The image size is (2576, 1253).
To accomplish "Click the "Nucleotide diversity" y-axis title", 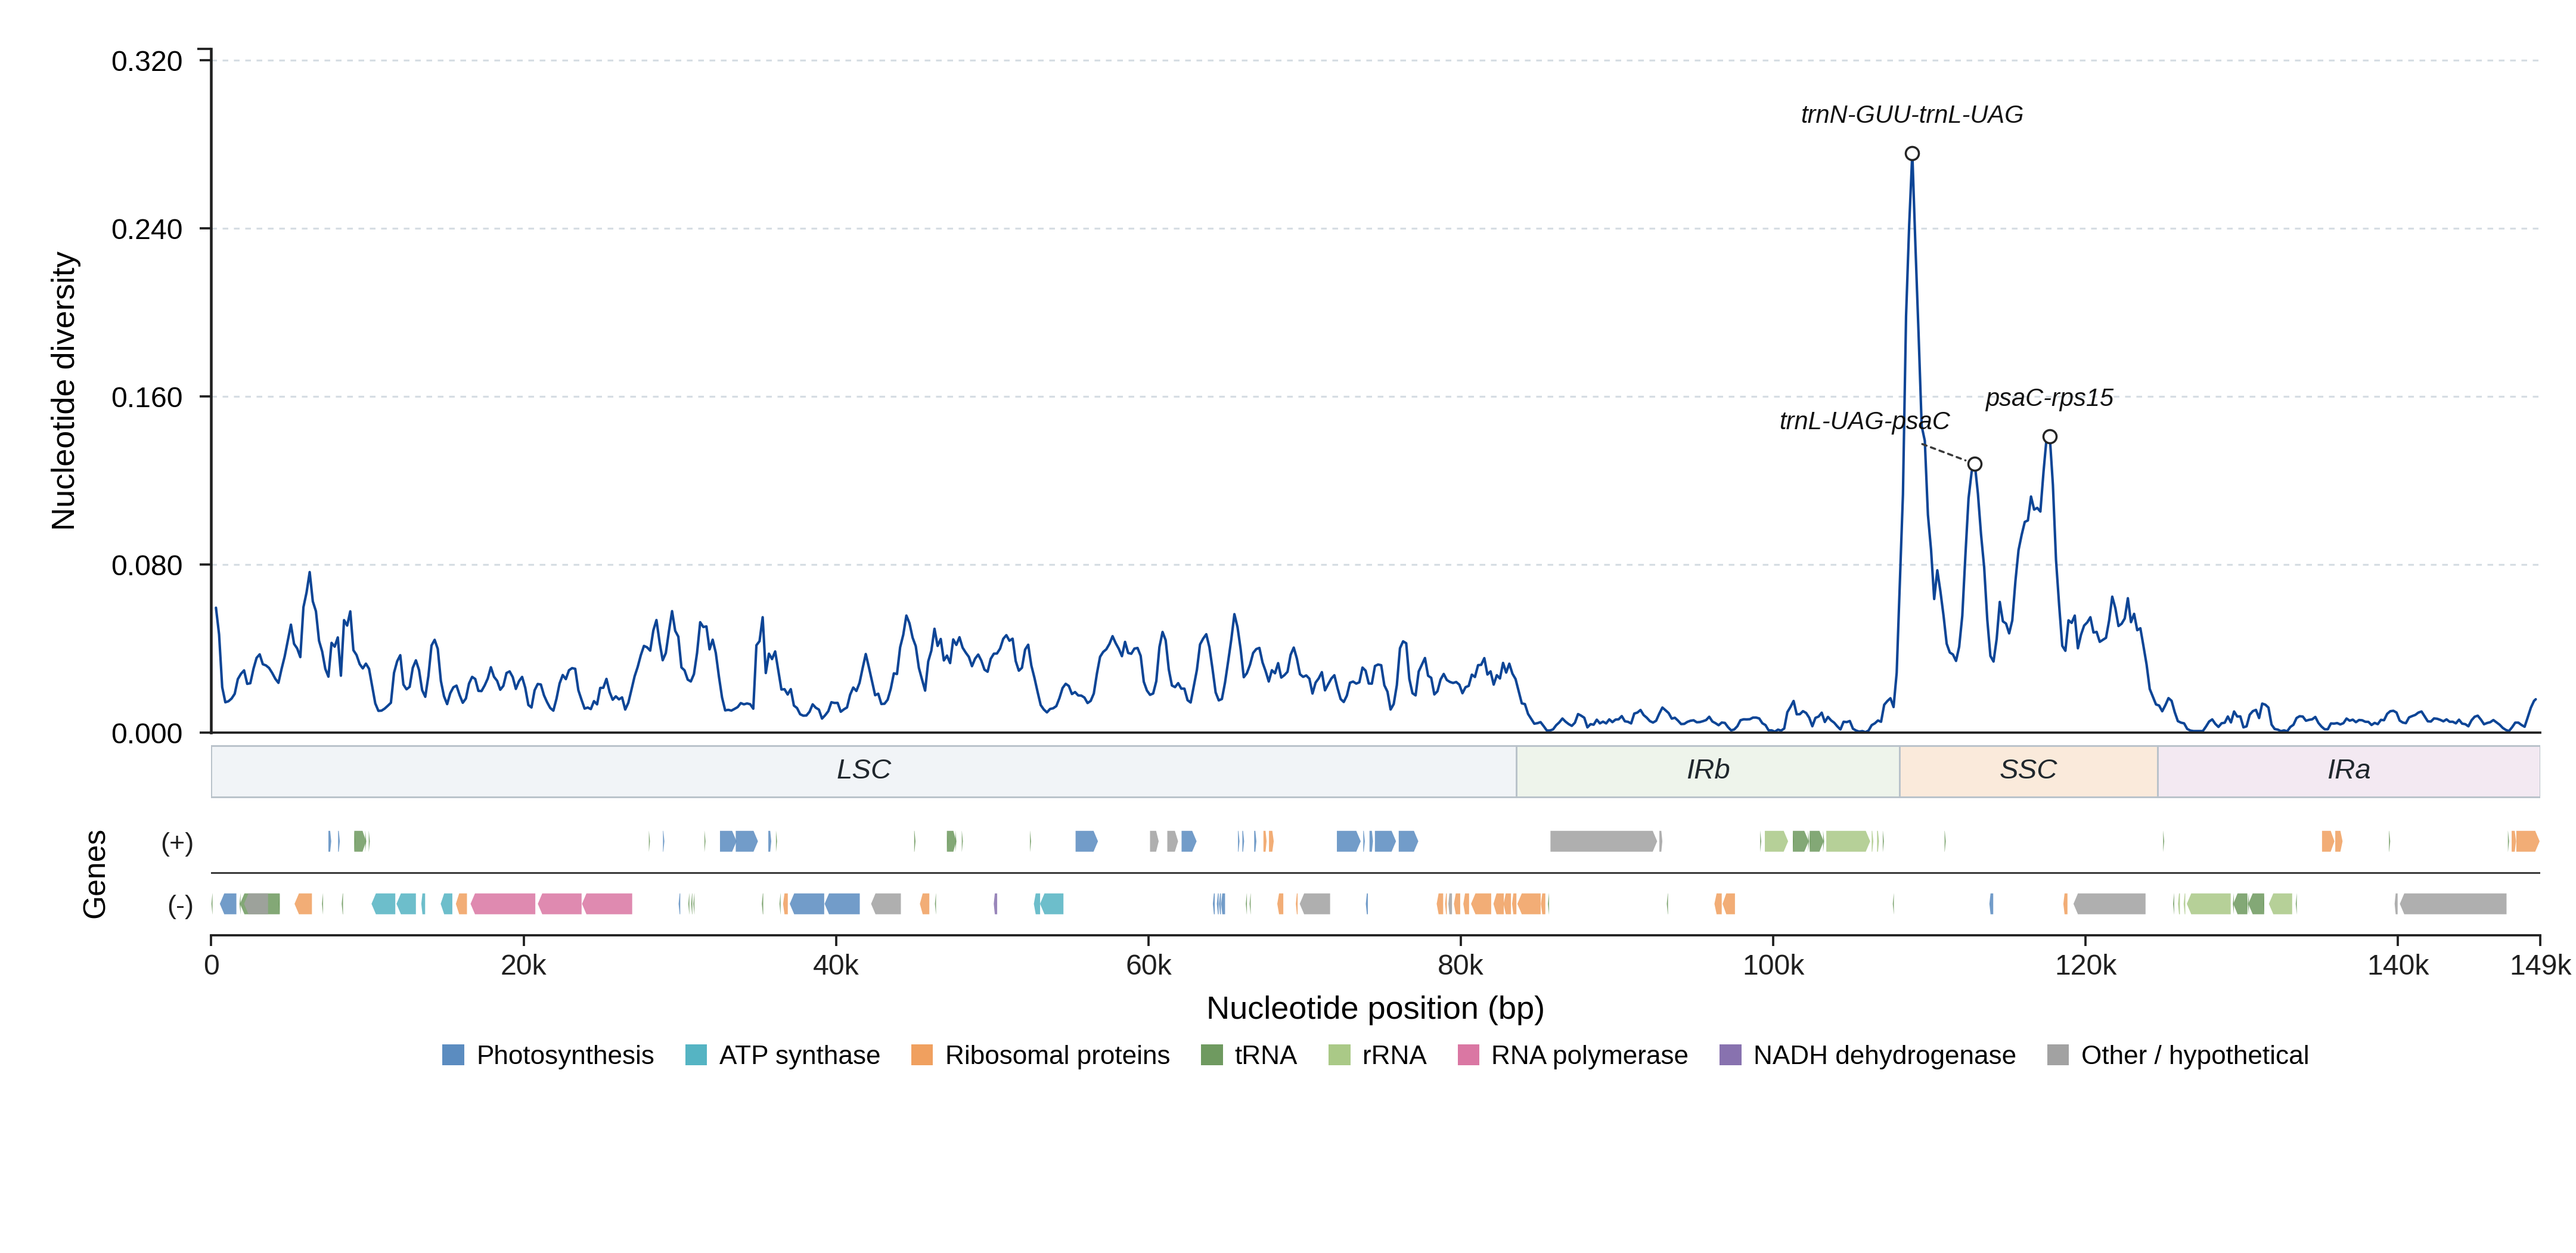I will click(64, 391).
